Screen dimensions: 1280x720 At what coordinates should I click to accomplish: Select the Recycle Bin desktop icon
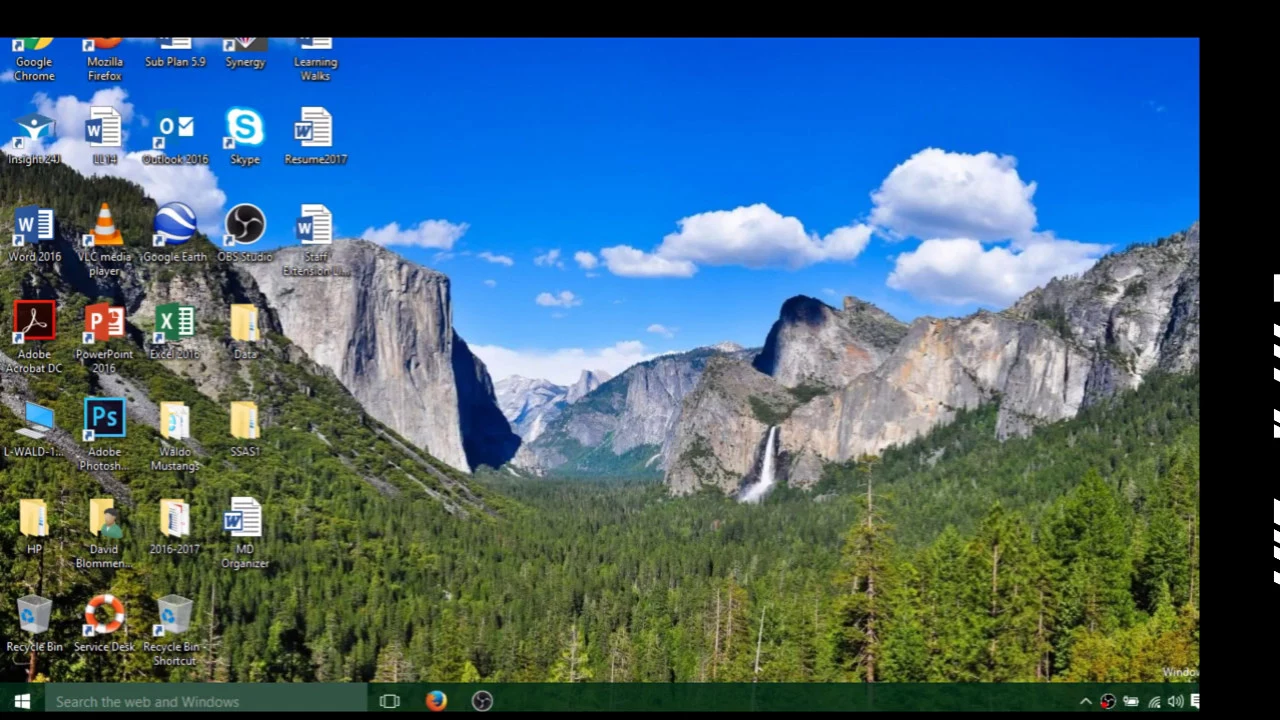(x=34, y=623)
